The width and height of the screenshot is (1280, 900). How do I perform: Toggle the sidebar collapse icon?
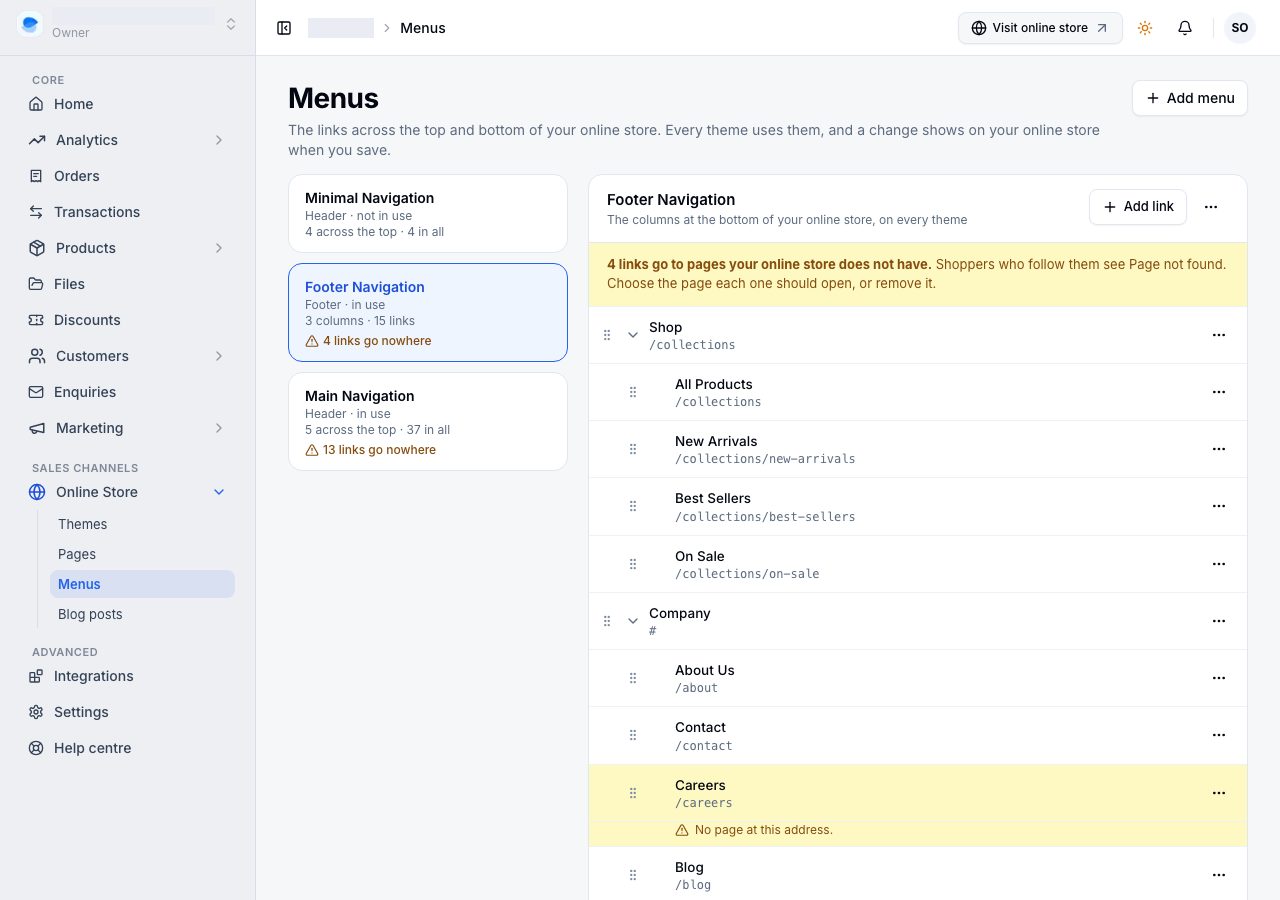284,28
